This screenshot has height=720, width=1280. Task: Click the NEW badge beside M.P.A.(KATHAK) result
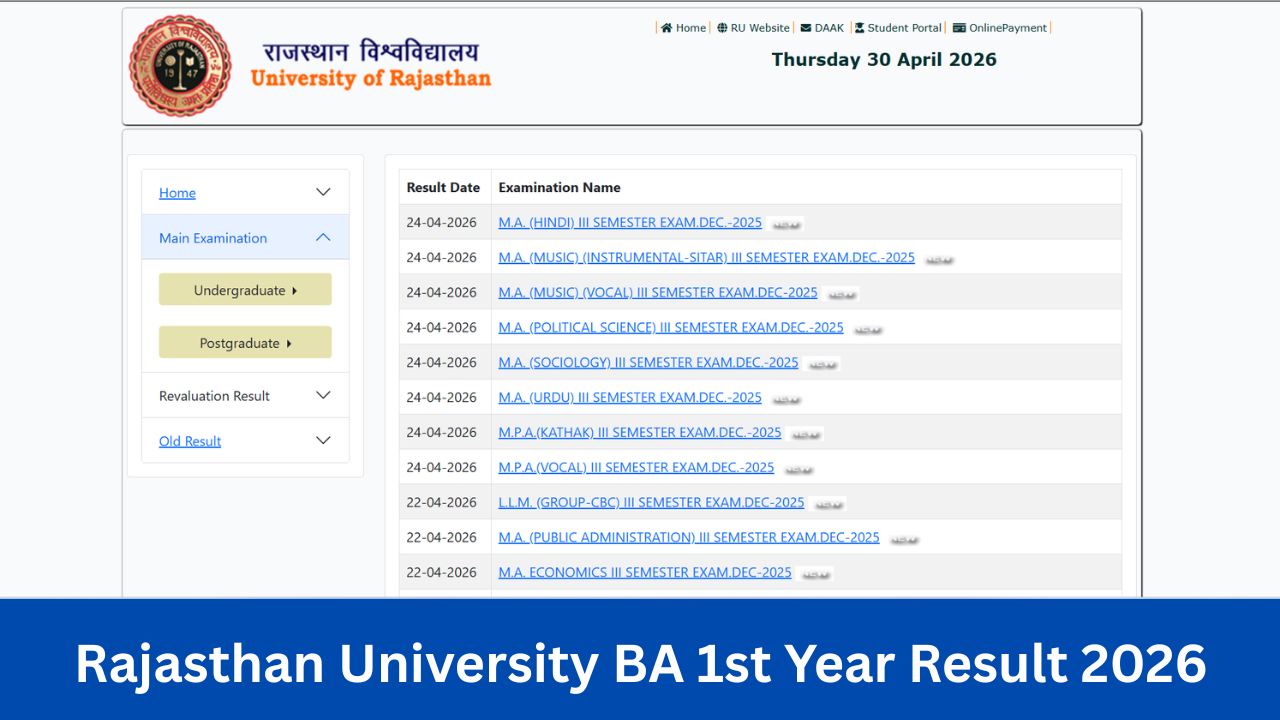[806, 435]
